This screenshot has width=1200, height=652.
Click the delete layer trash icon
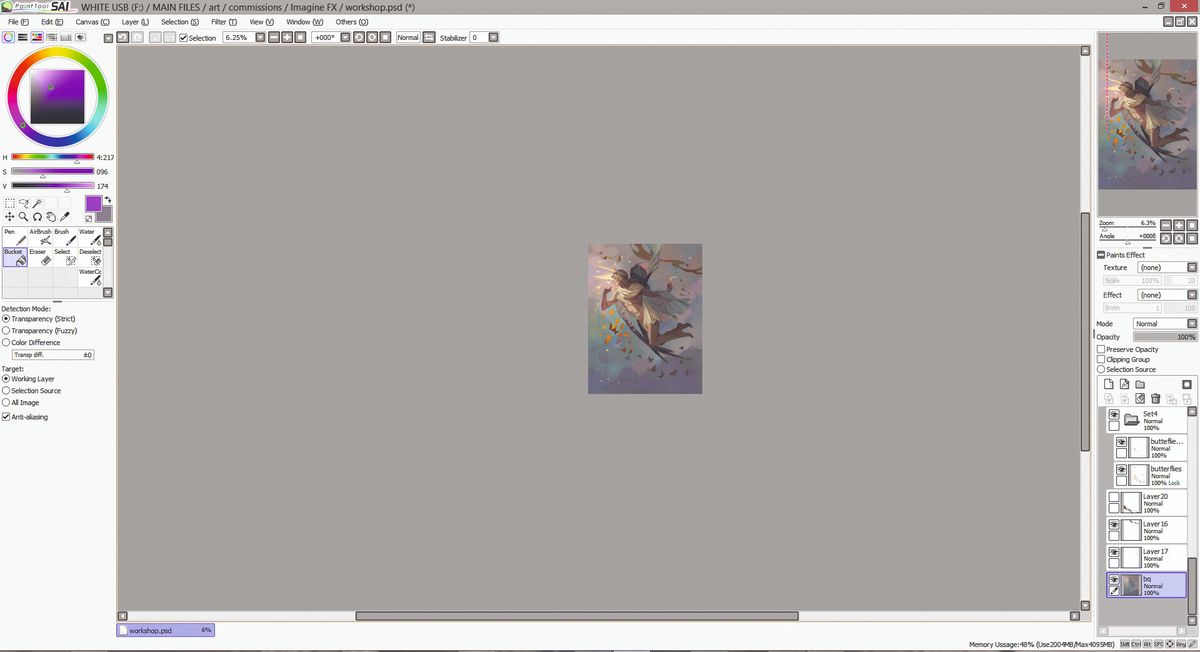pyautogui.click(x=1156, y=398)
